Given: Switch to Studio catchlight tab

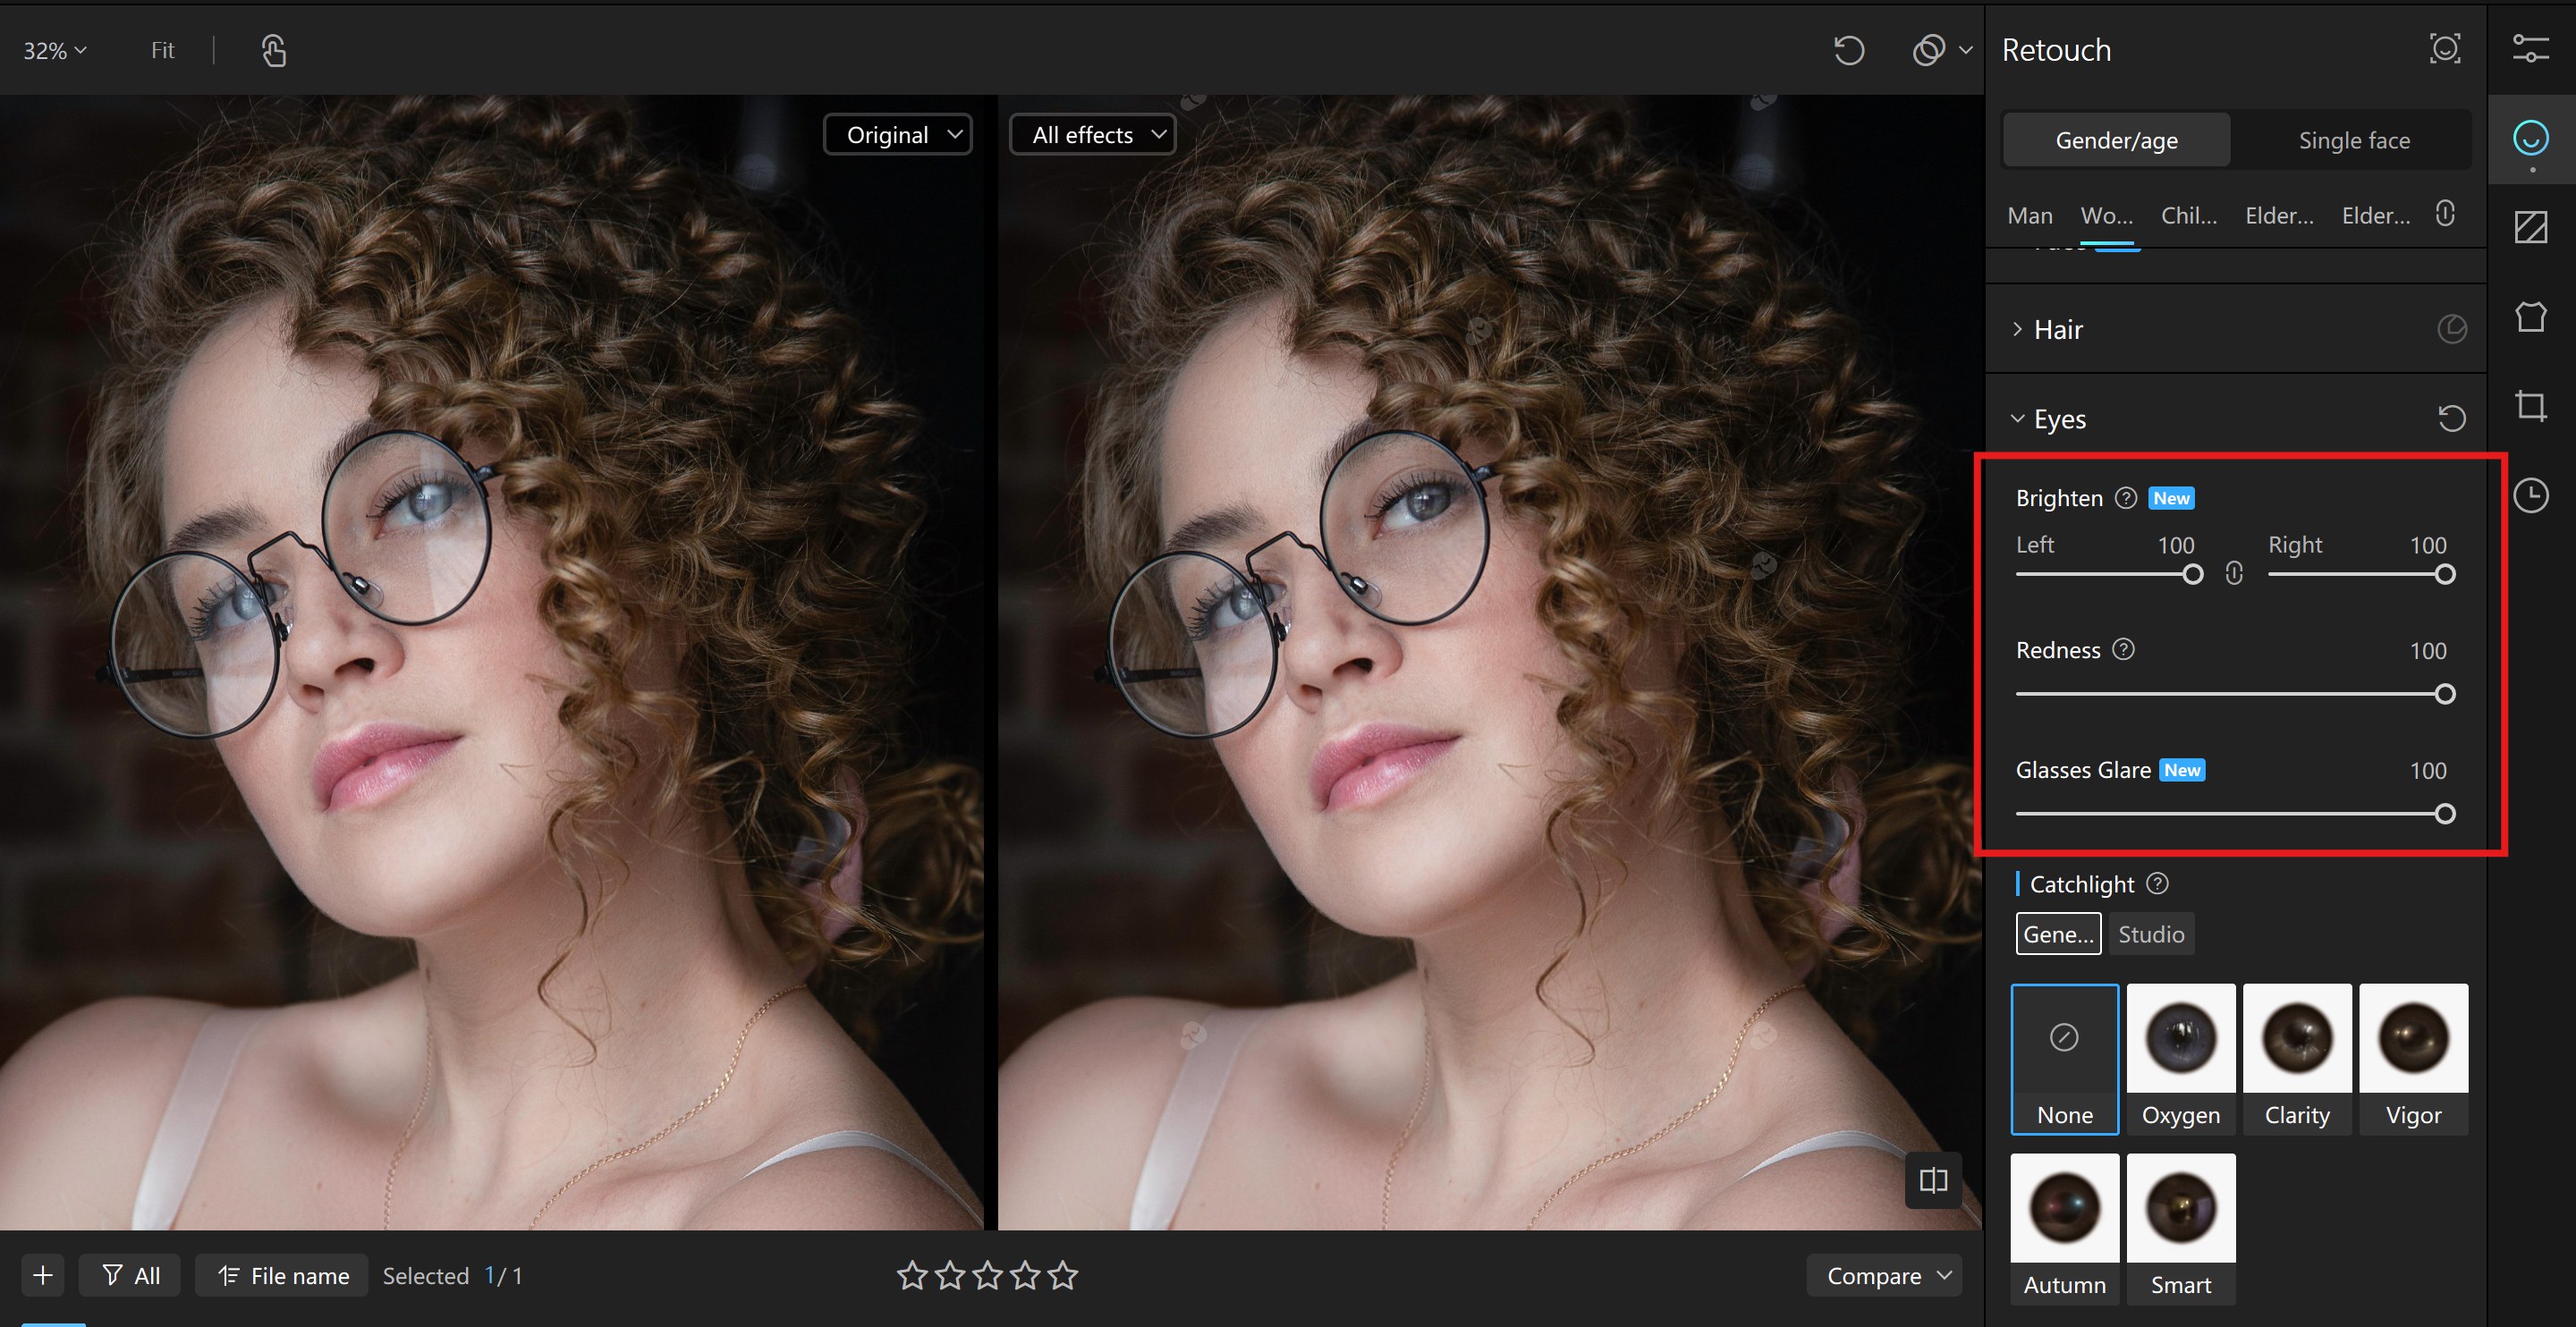Looking at the screenshot, I should [2150, 934].
